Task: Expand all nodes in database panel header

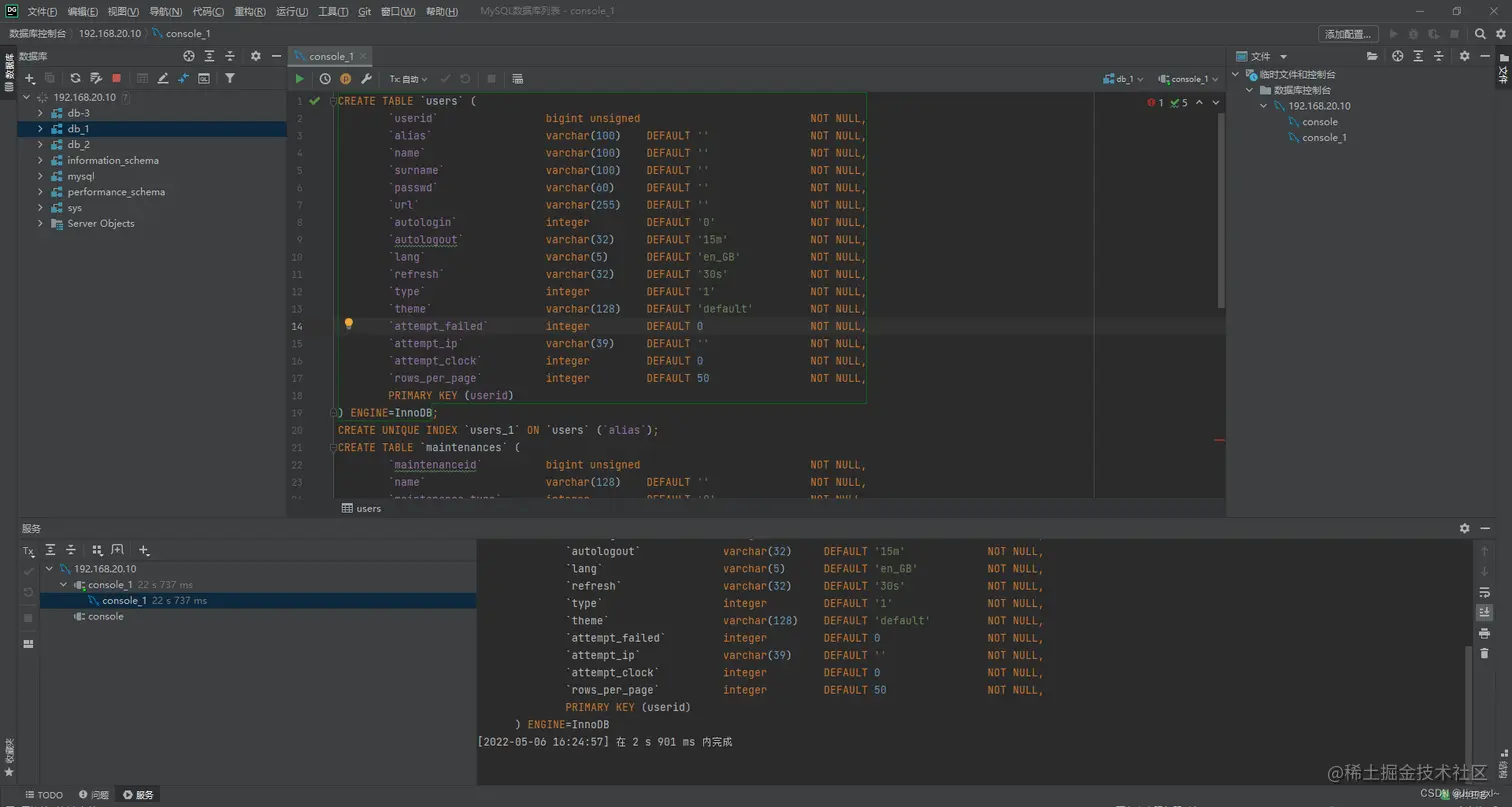Action: [209, 56]
